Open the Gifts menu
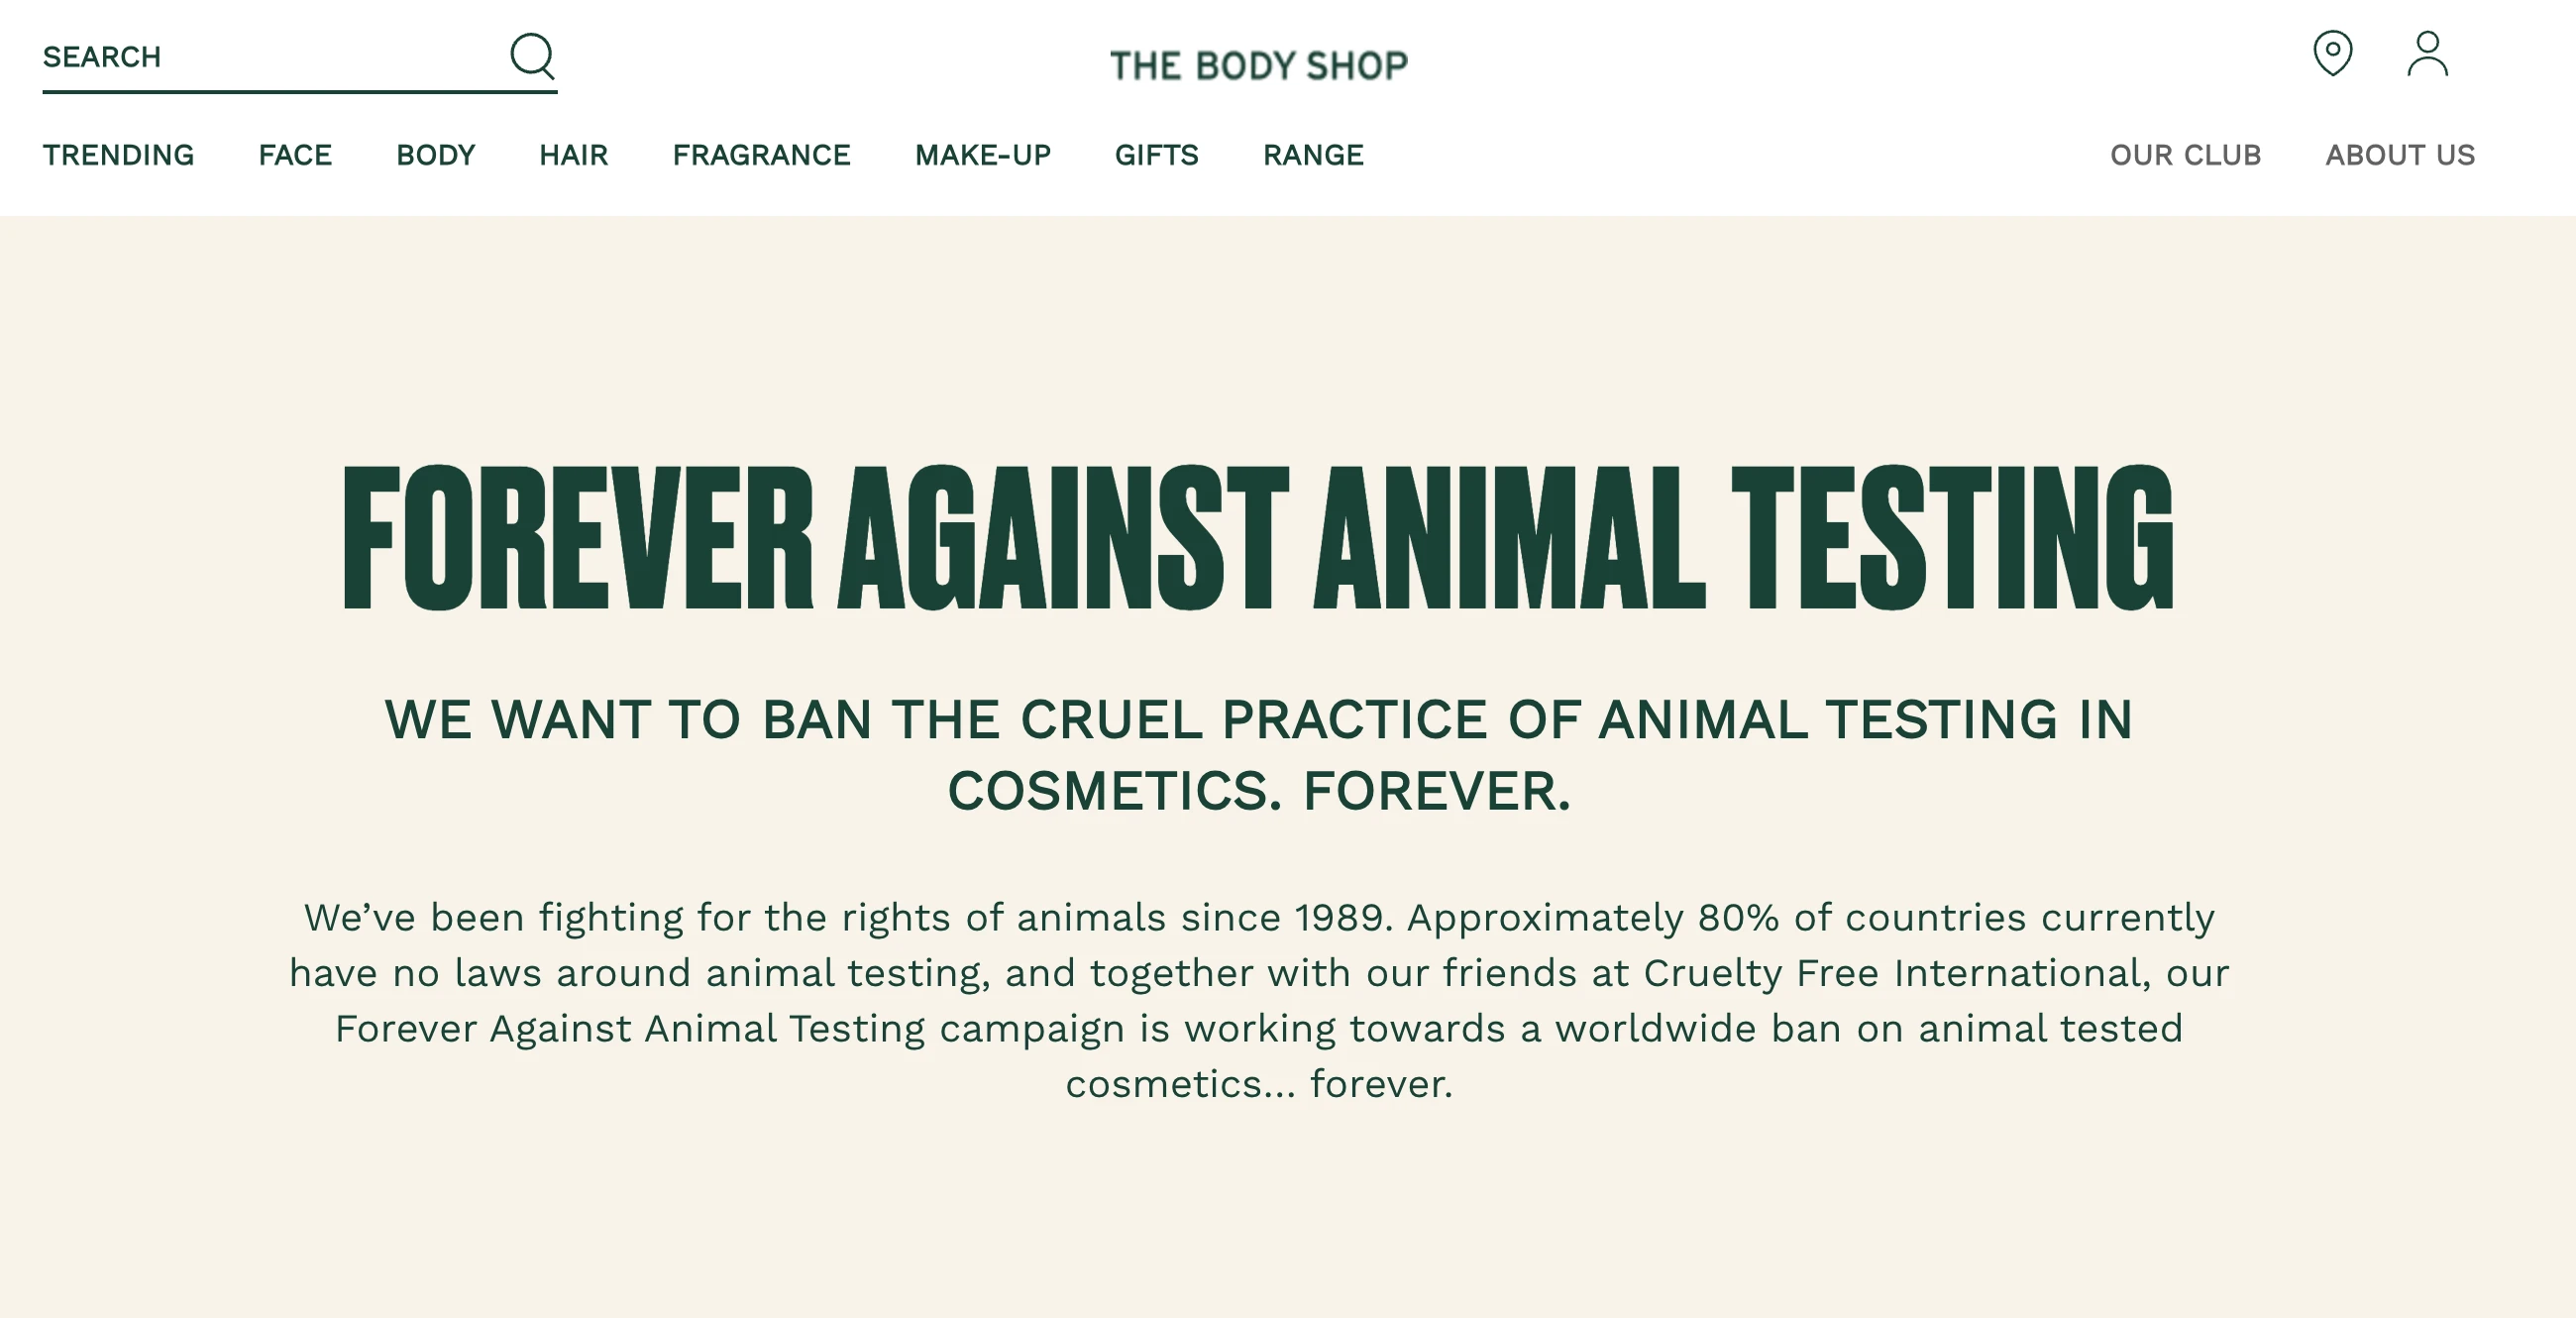 1156,155
